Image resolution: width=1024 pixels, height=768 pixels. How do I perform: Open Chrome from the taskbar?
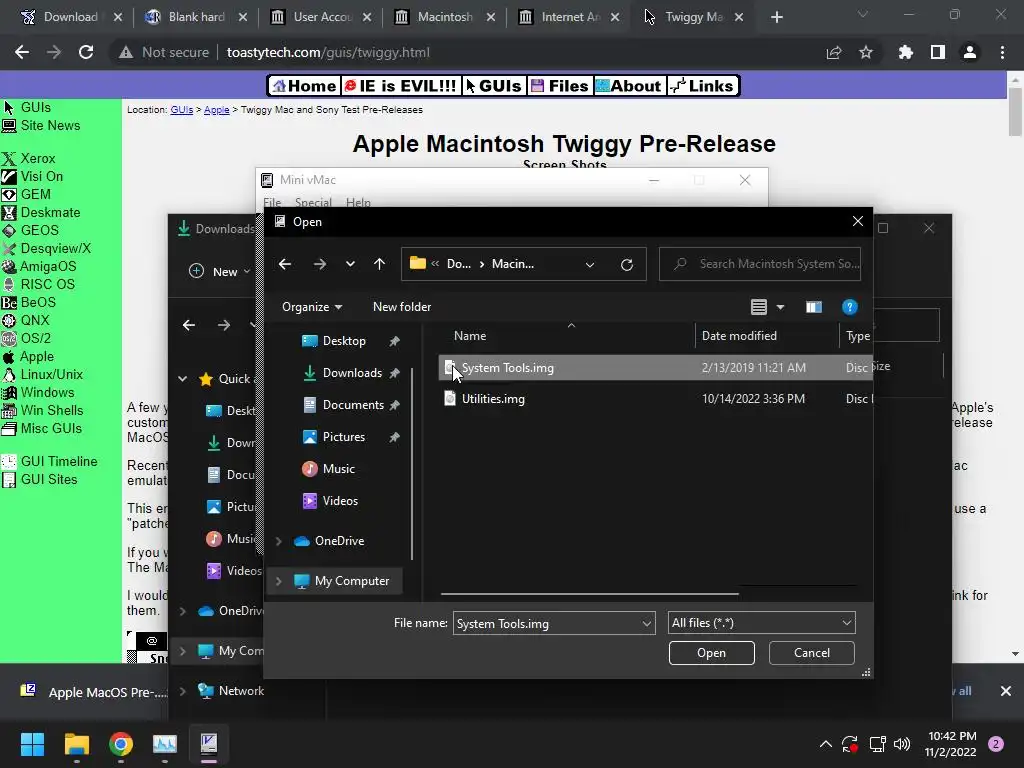[121, 744]
